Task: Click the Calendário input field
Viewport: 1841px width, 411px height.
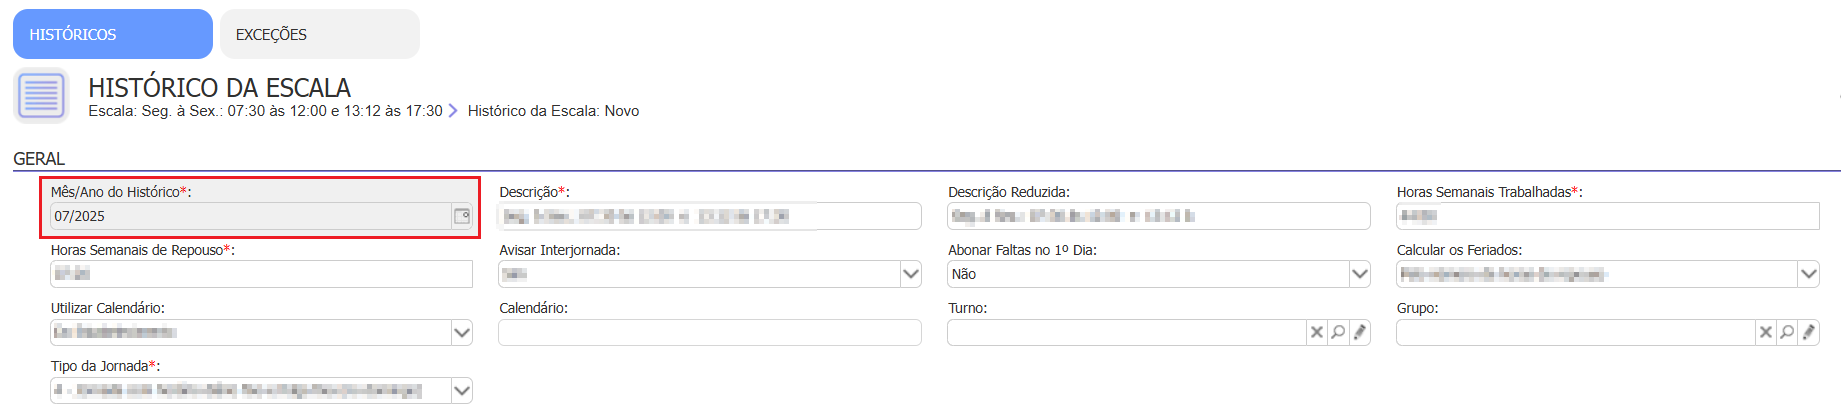Action: pos(710,332)
